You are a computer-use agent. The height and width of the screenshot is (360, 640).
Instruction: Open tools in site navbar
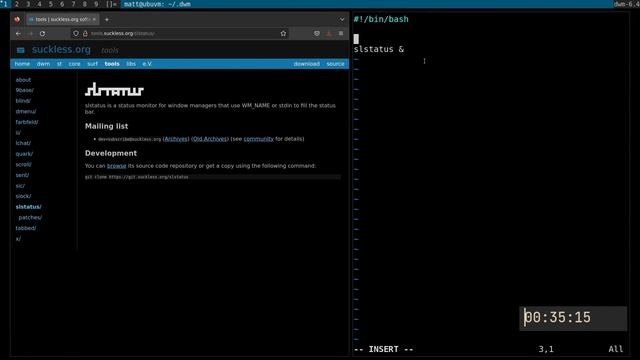pos(112,64)
